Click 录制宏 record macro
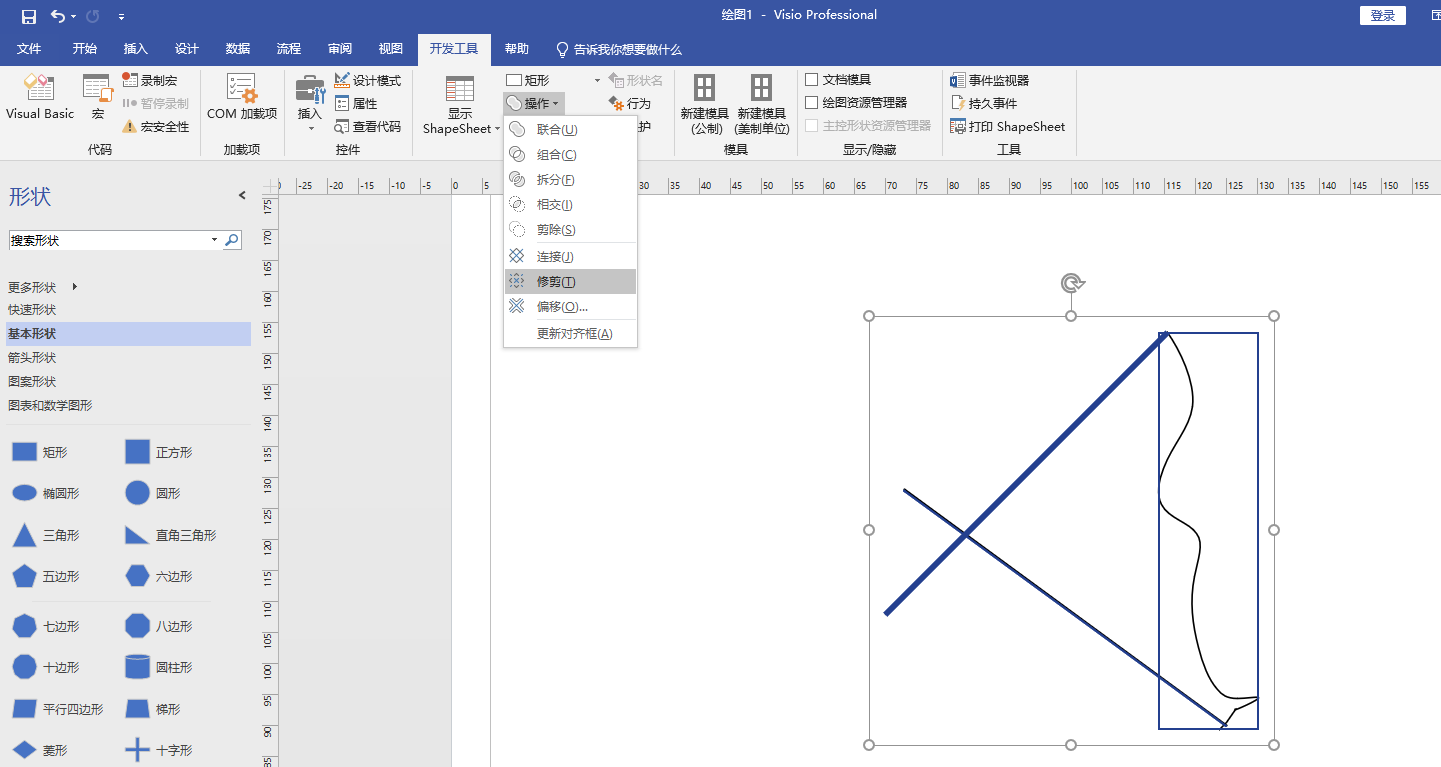 [x=150, y=80]
